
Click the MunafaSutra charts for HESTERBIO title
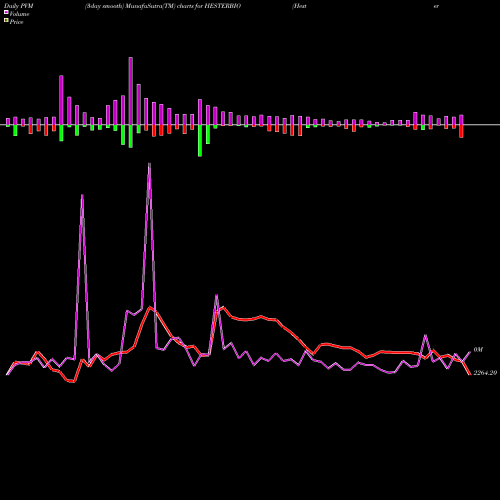[x=163, y=6]
